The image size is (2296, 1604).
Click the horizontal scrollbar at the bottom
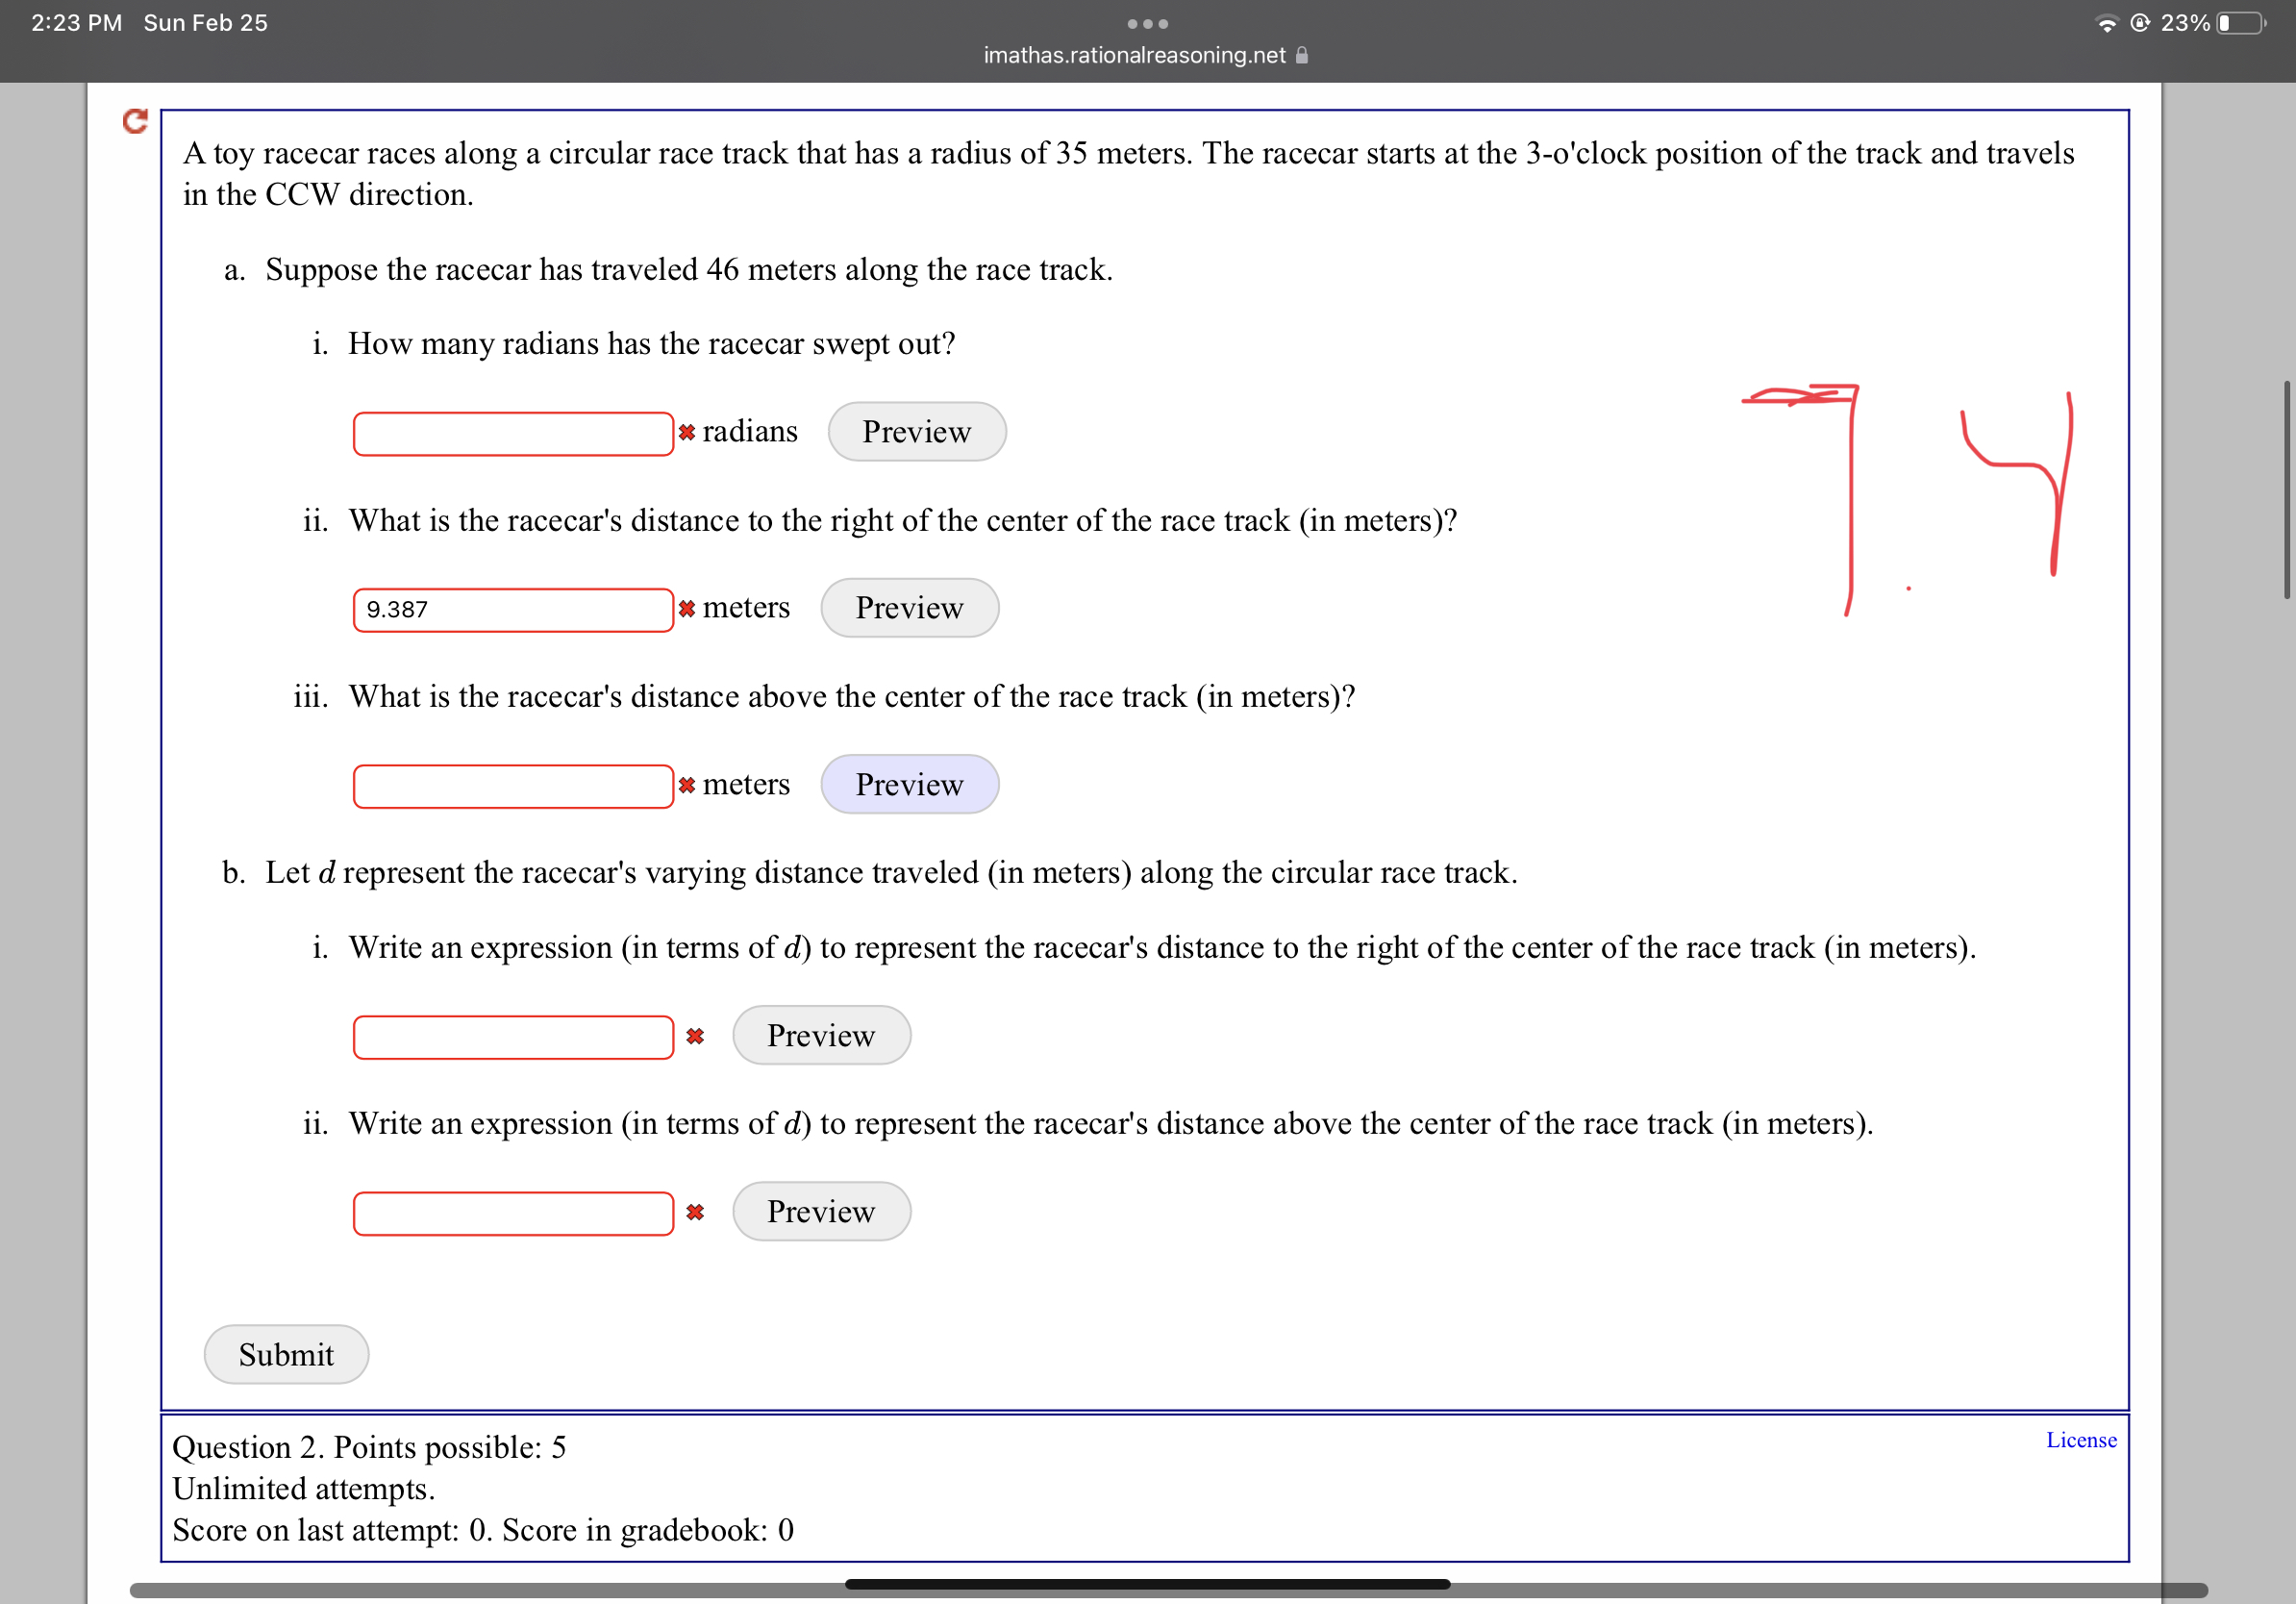[x=1147, y=1583]
